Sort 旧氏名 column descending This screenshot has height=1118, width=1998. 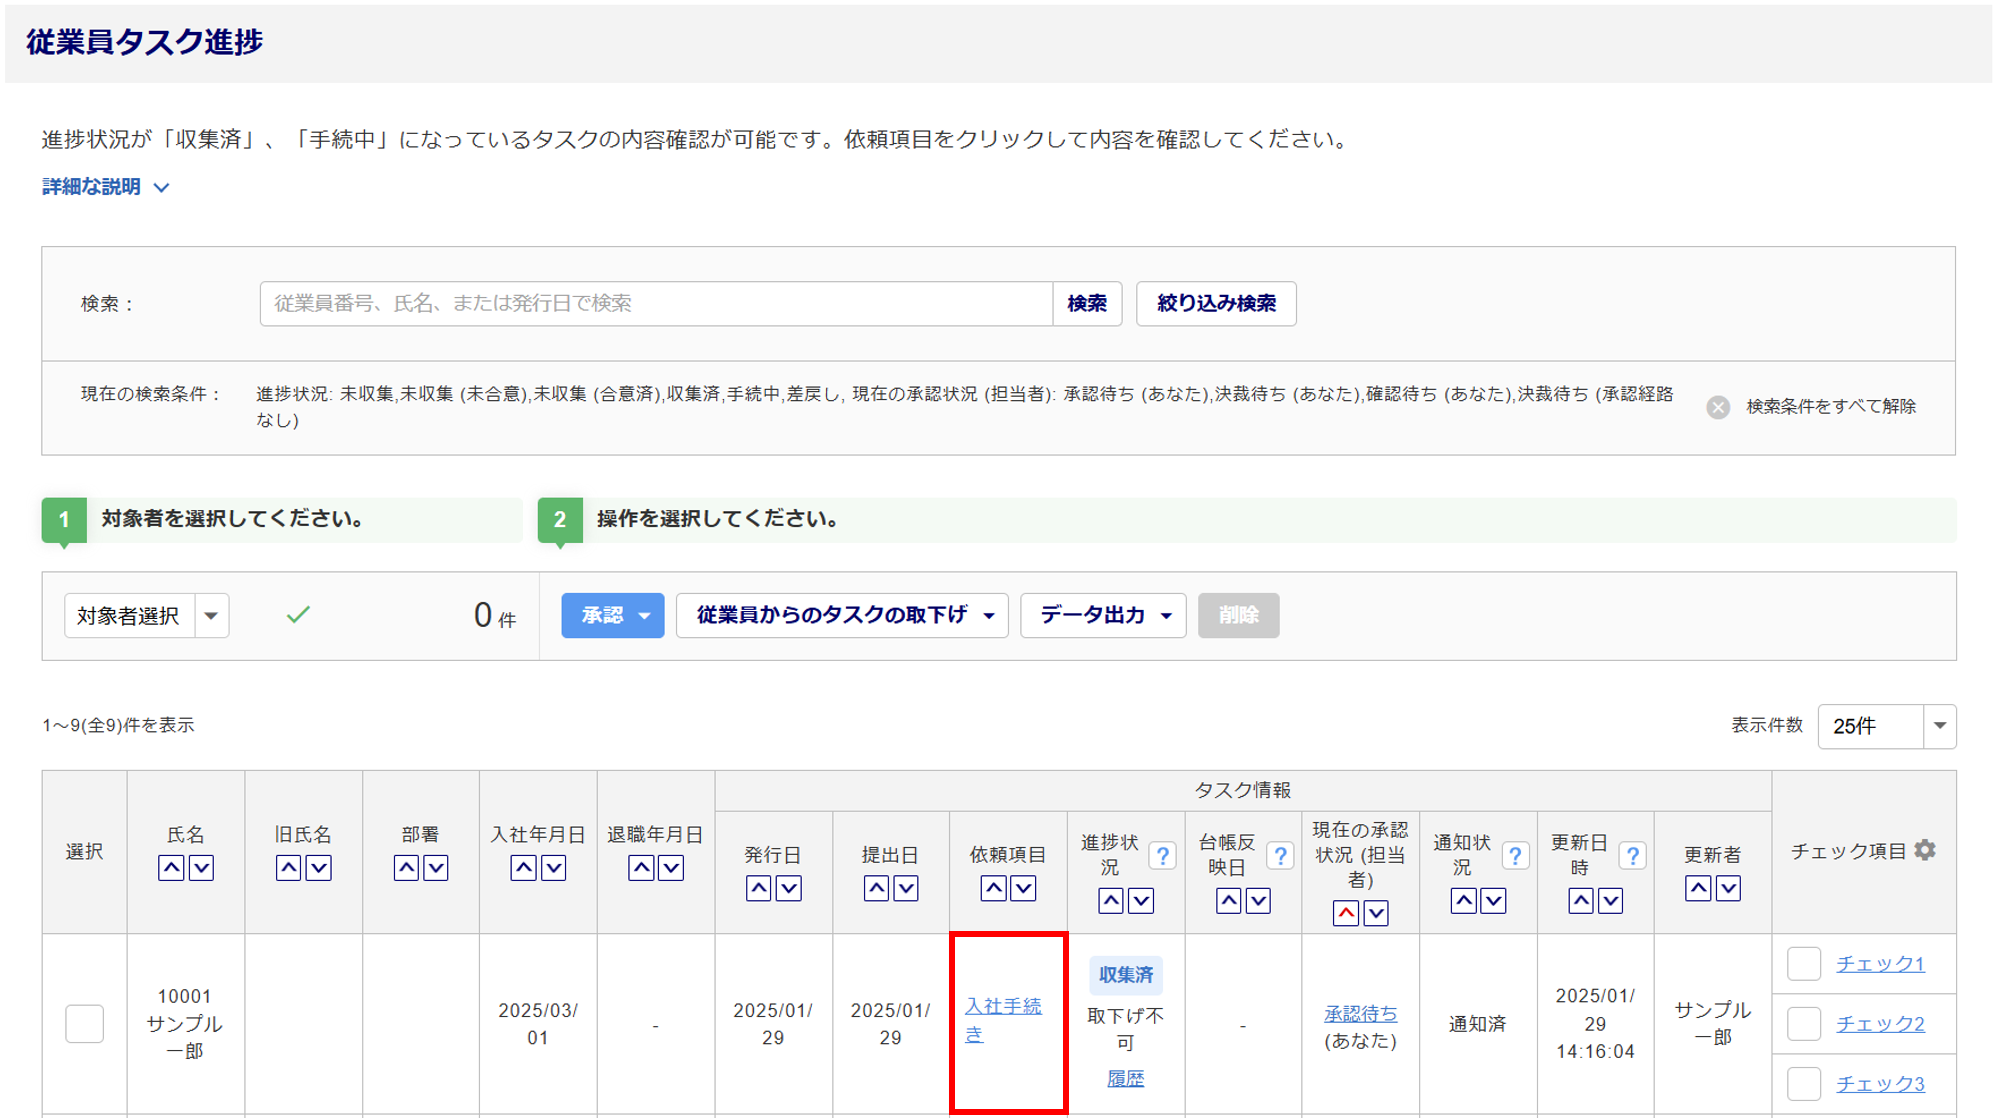click(x=318, y=868)
